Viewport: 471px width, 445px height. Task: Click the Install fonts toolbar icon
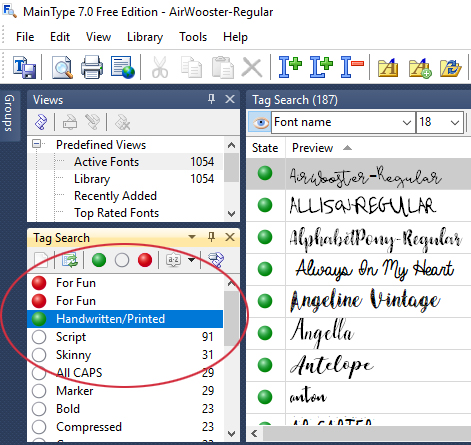(290, 67)
